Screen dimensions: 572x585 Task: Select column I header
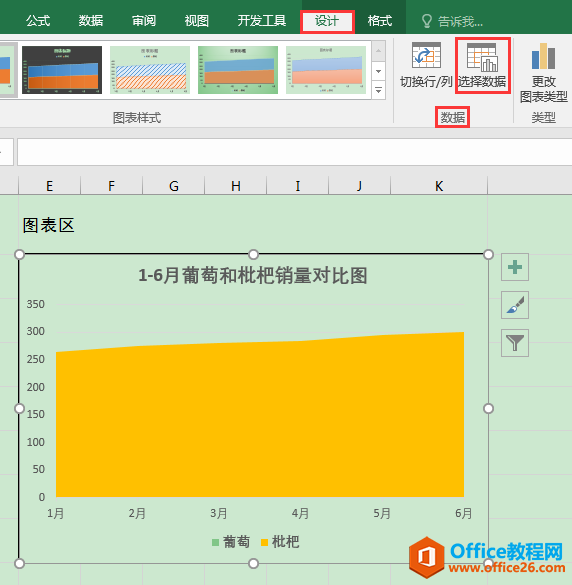click(297, 185)
